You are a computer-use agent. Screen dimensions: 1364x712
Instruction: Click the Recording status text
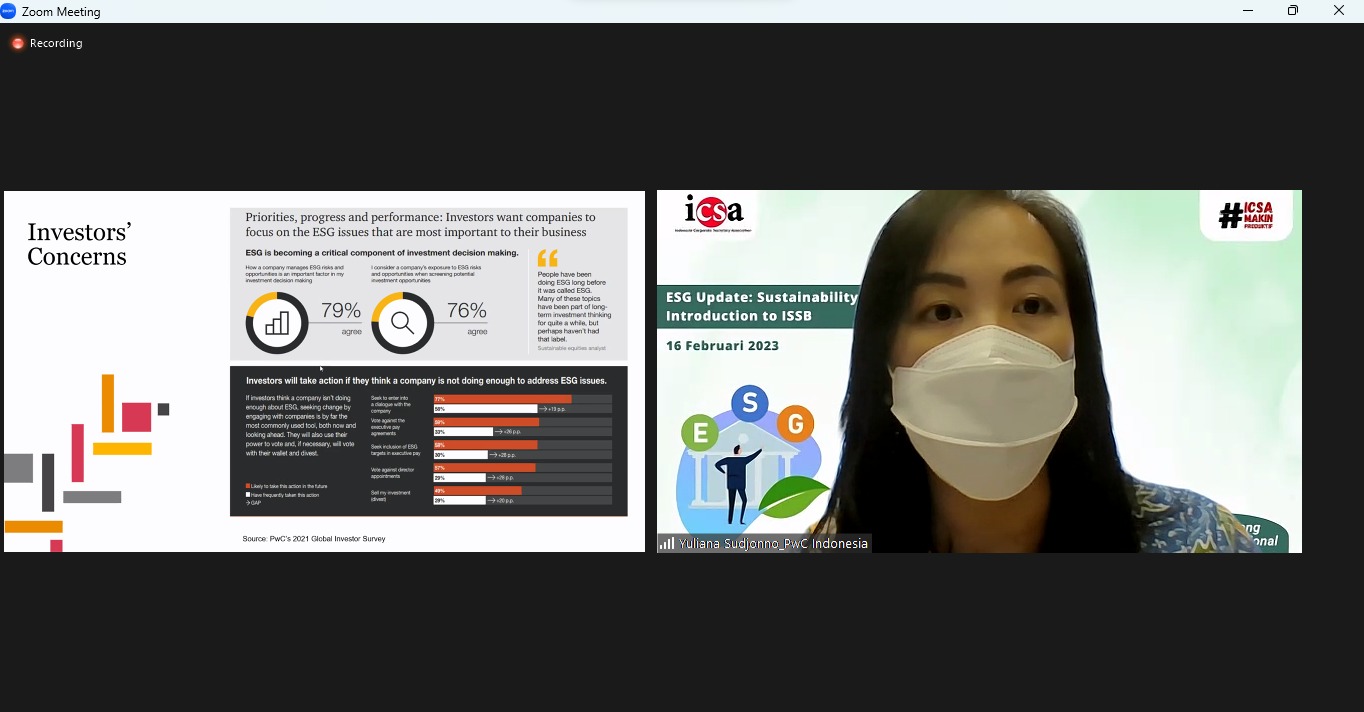(56, 43)
